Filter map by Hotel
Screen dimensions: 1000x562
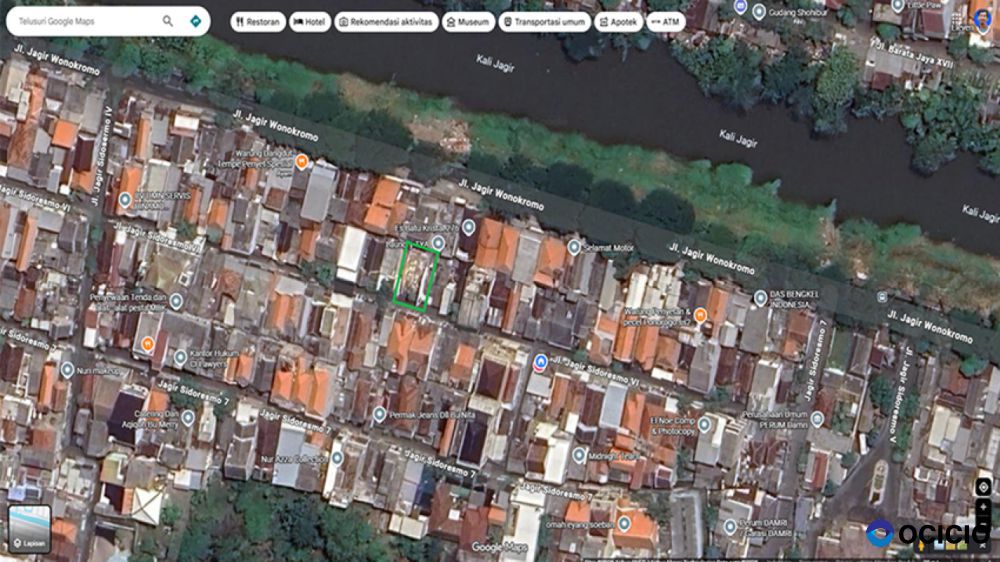pyautogui.click(x=310, y=21)
